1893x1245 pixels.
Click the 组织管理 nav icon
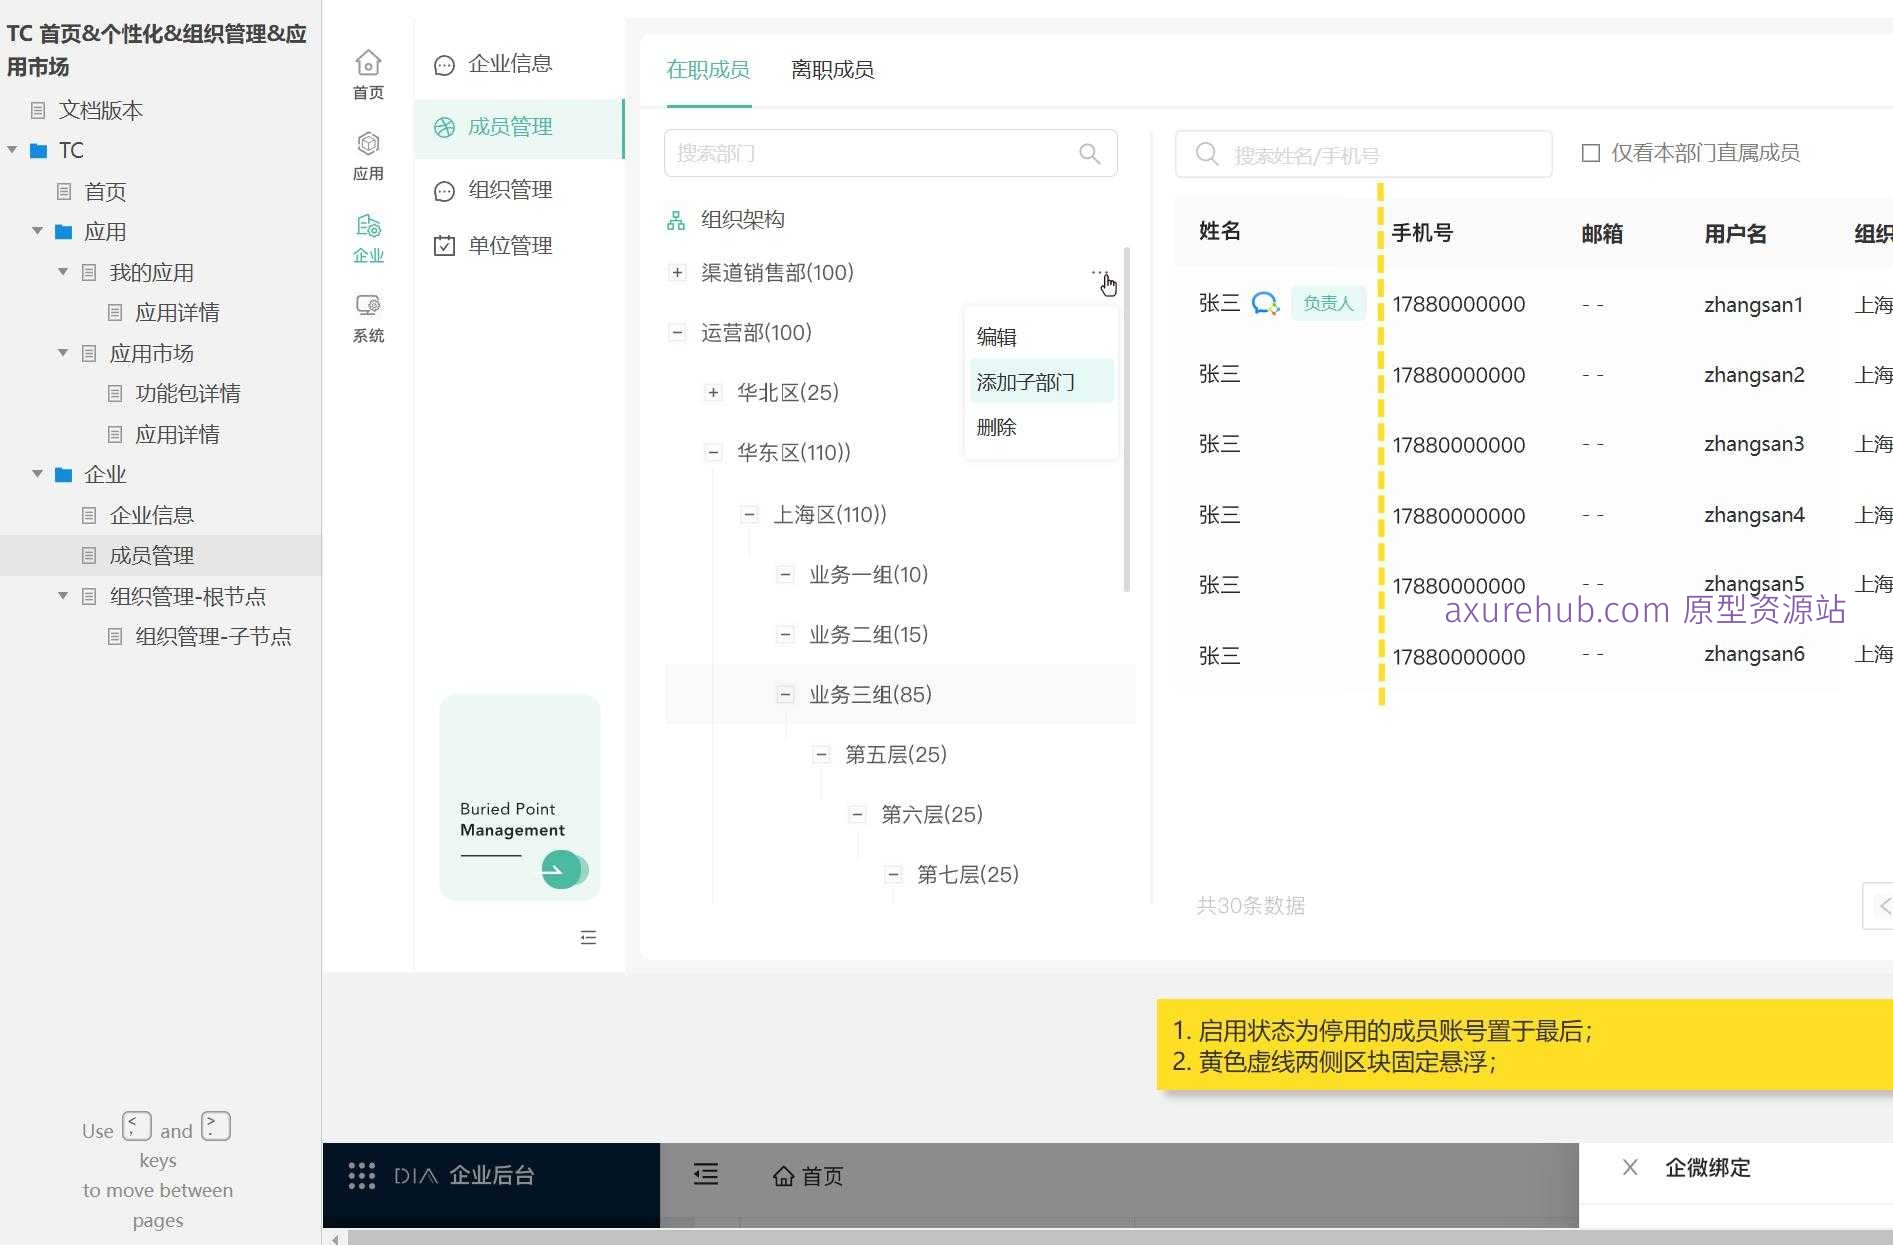point(444,190)
